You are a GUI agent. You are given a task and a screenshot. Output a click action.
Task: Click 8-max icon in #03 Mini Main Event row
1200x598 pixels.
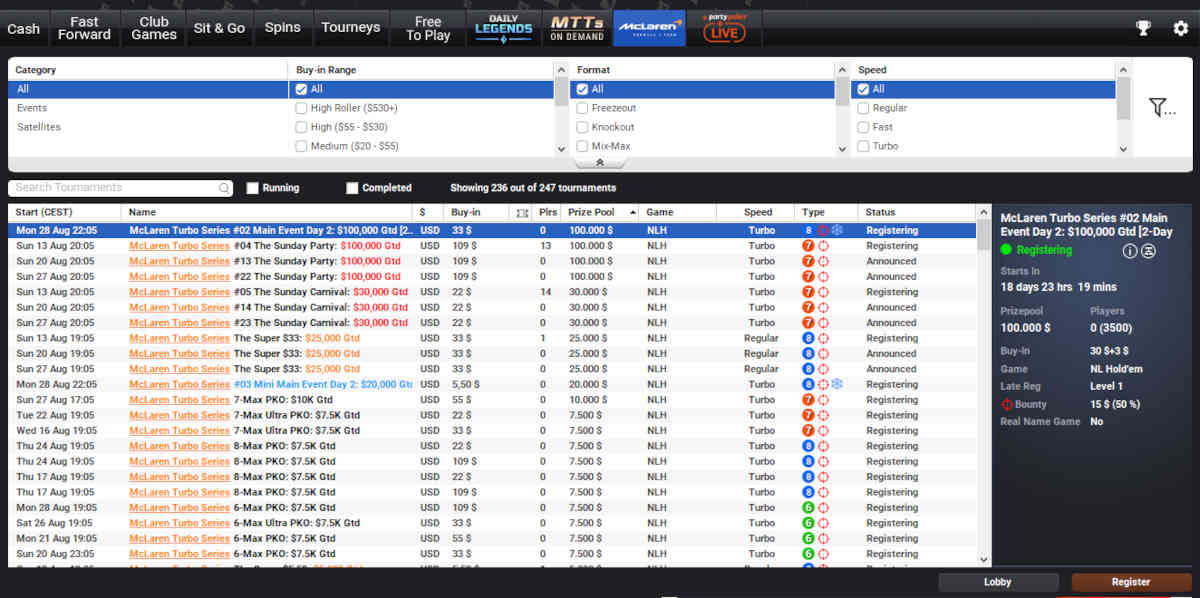[808, 384]
